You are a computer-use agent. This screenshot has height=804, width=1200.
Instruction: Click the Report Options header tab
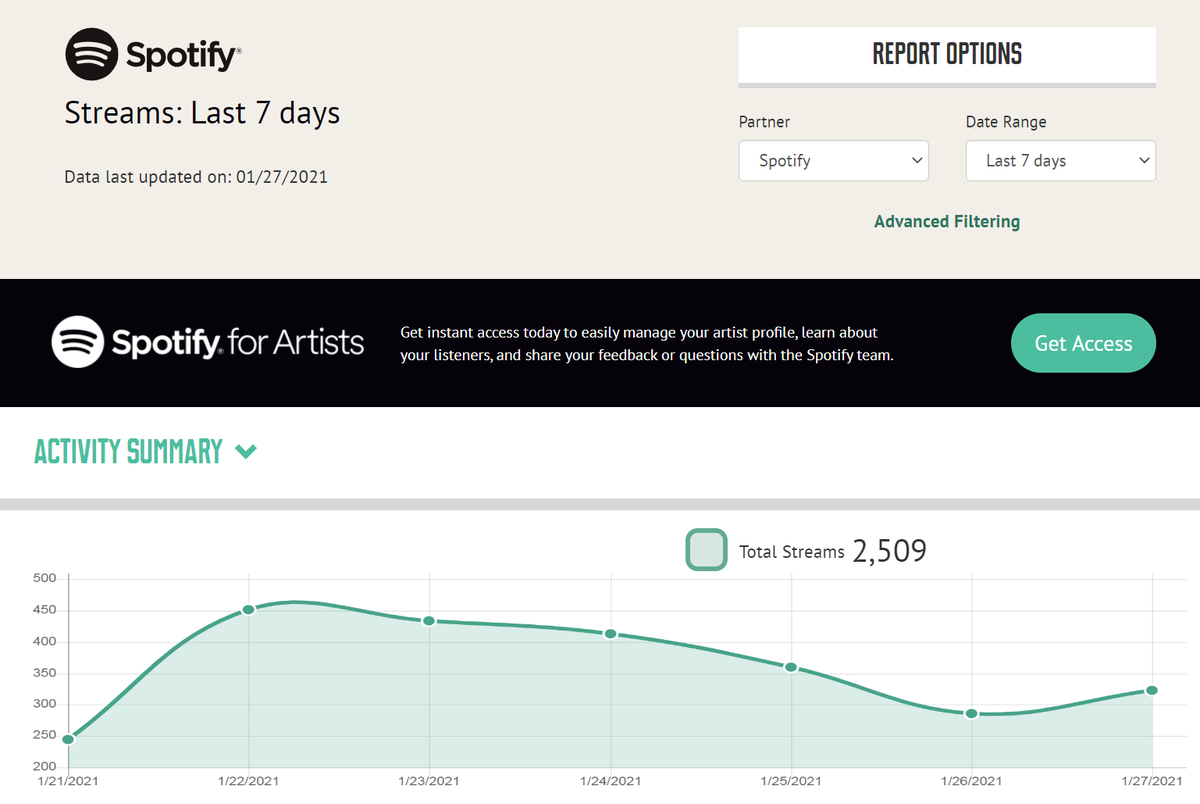[x=946, y=54]
